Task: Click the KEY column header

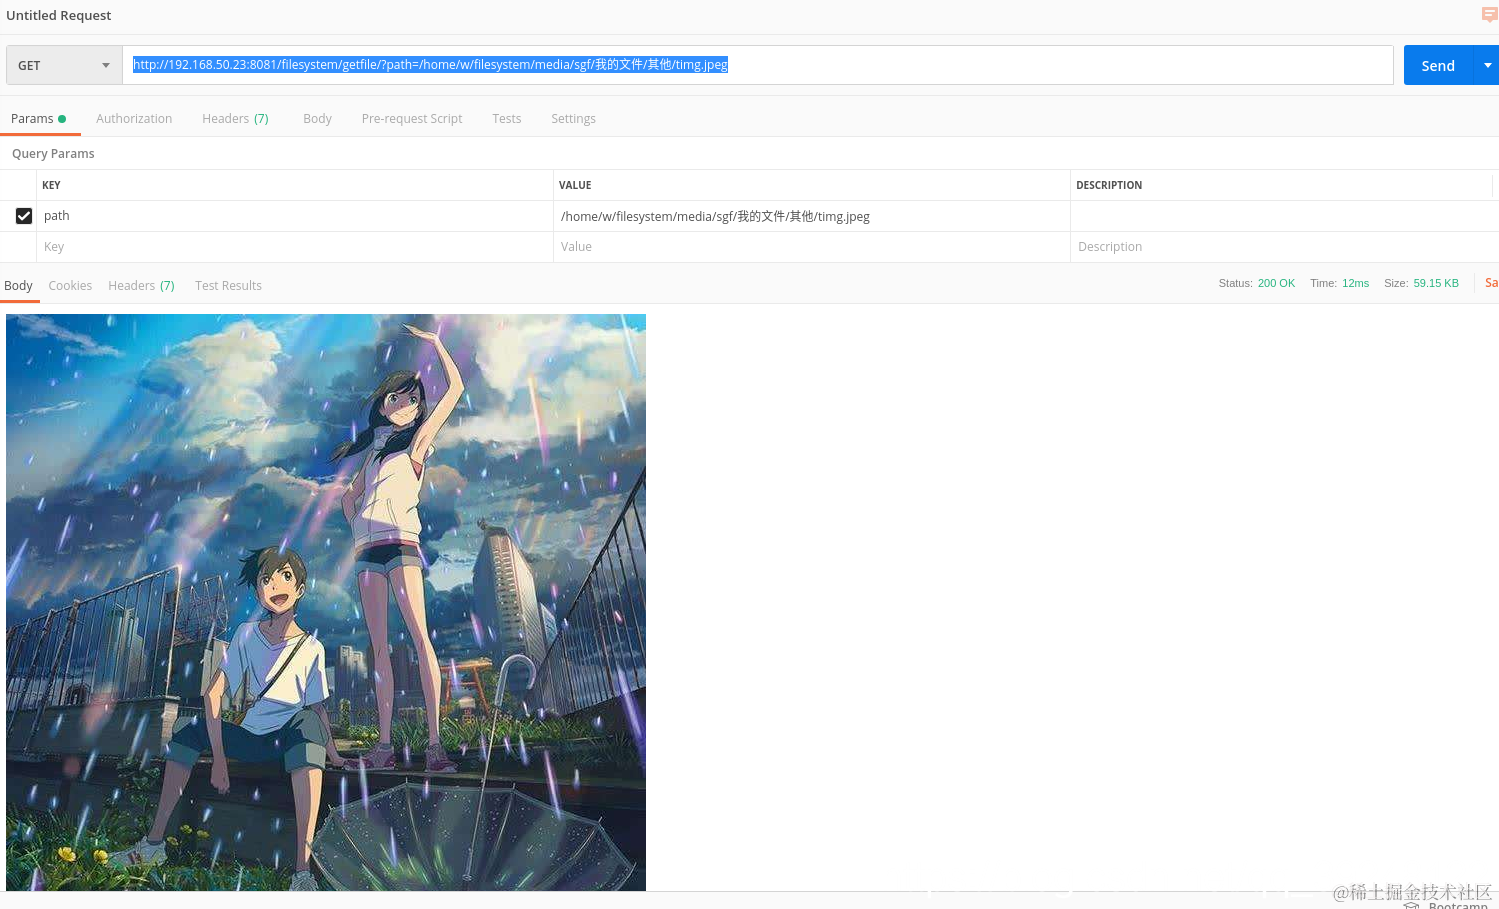Action: click(x=51, y=185)
